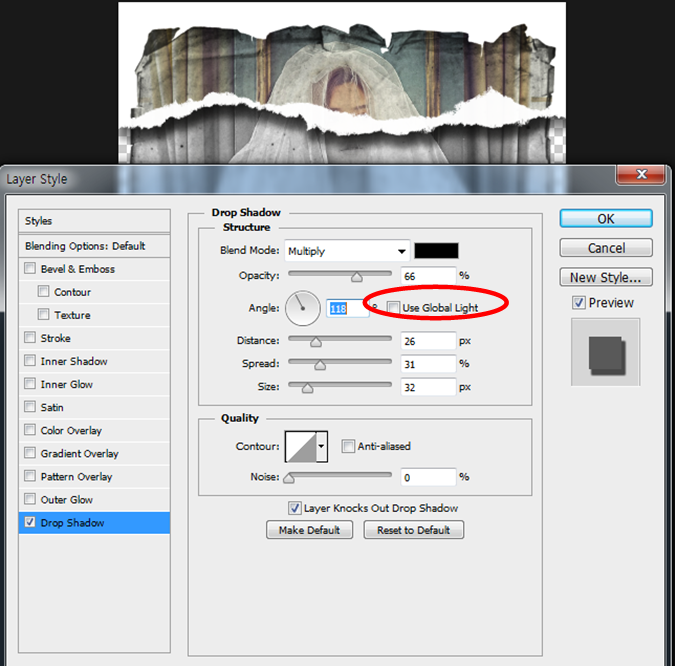Click the Opacity value field

tap(428, 276)
